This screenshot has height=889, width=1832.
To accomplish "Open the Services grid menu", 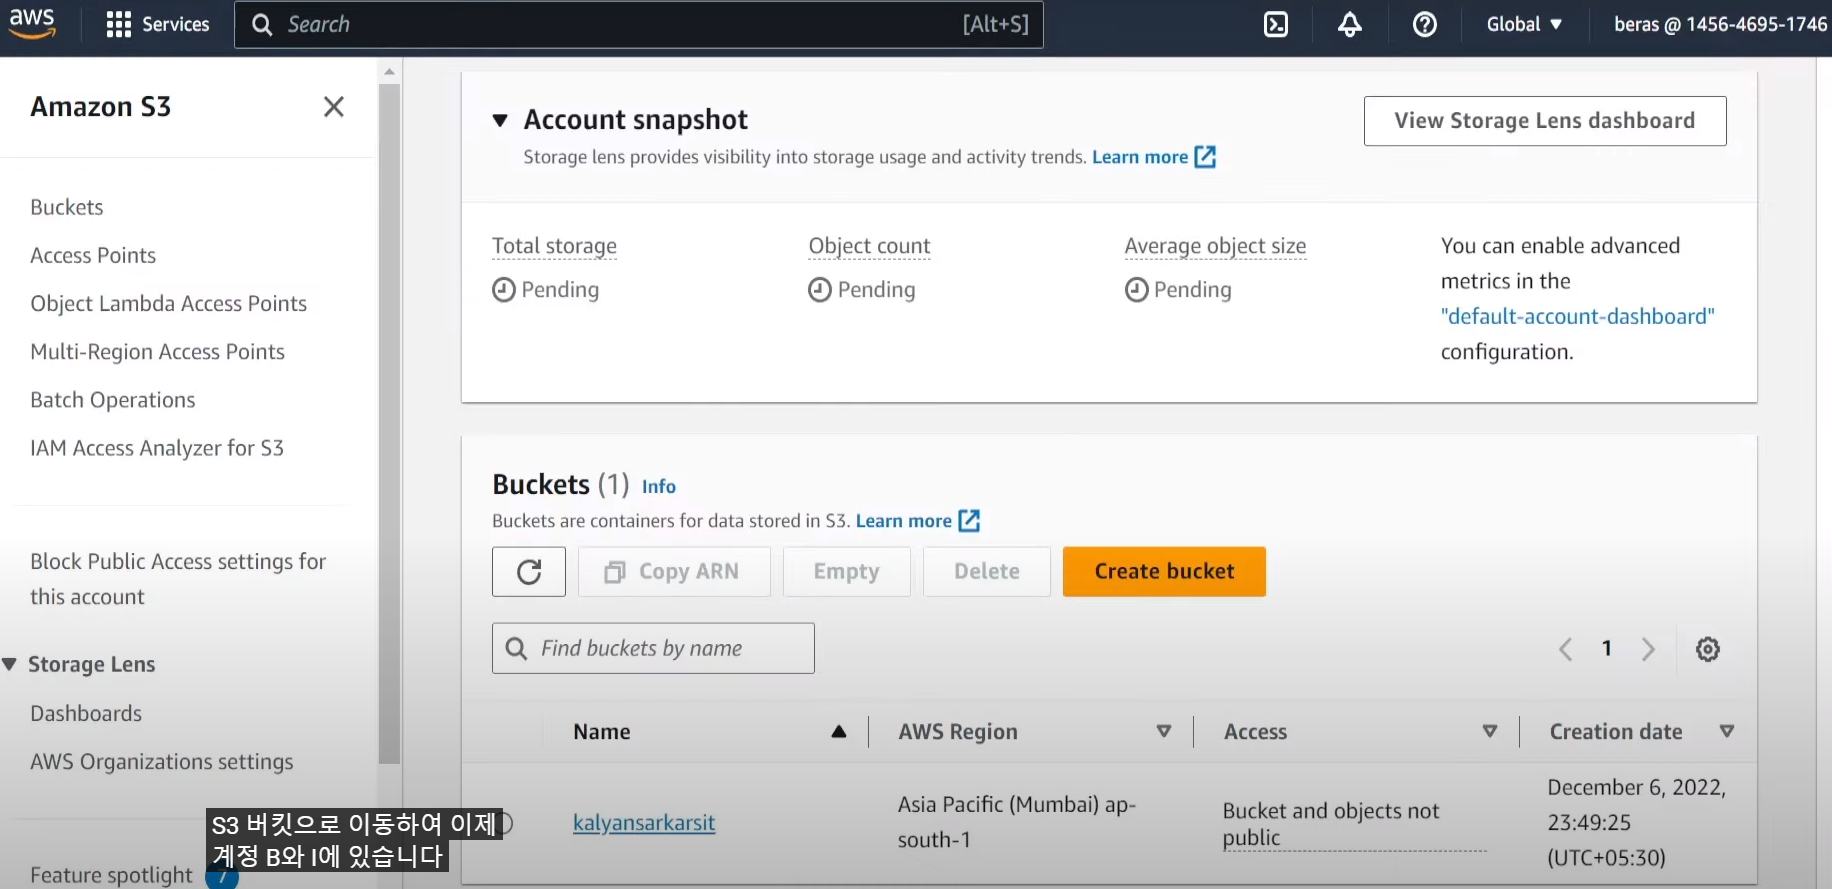I will 158,24.
